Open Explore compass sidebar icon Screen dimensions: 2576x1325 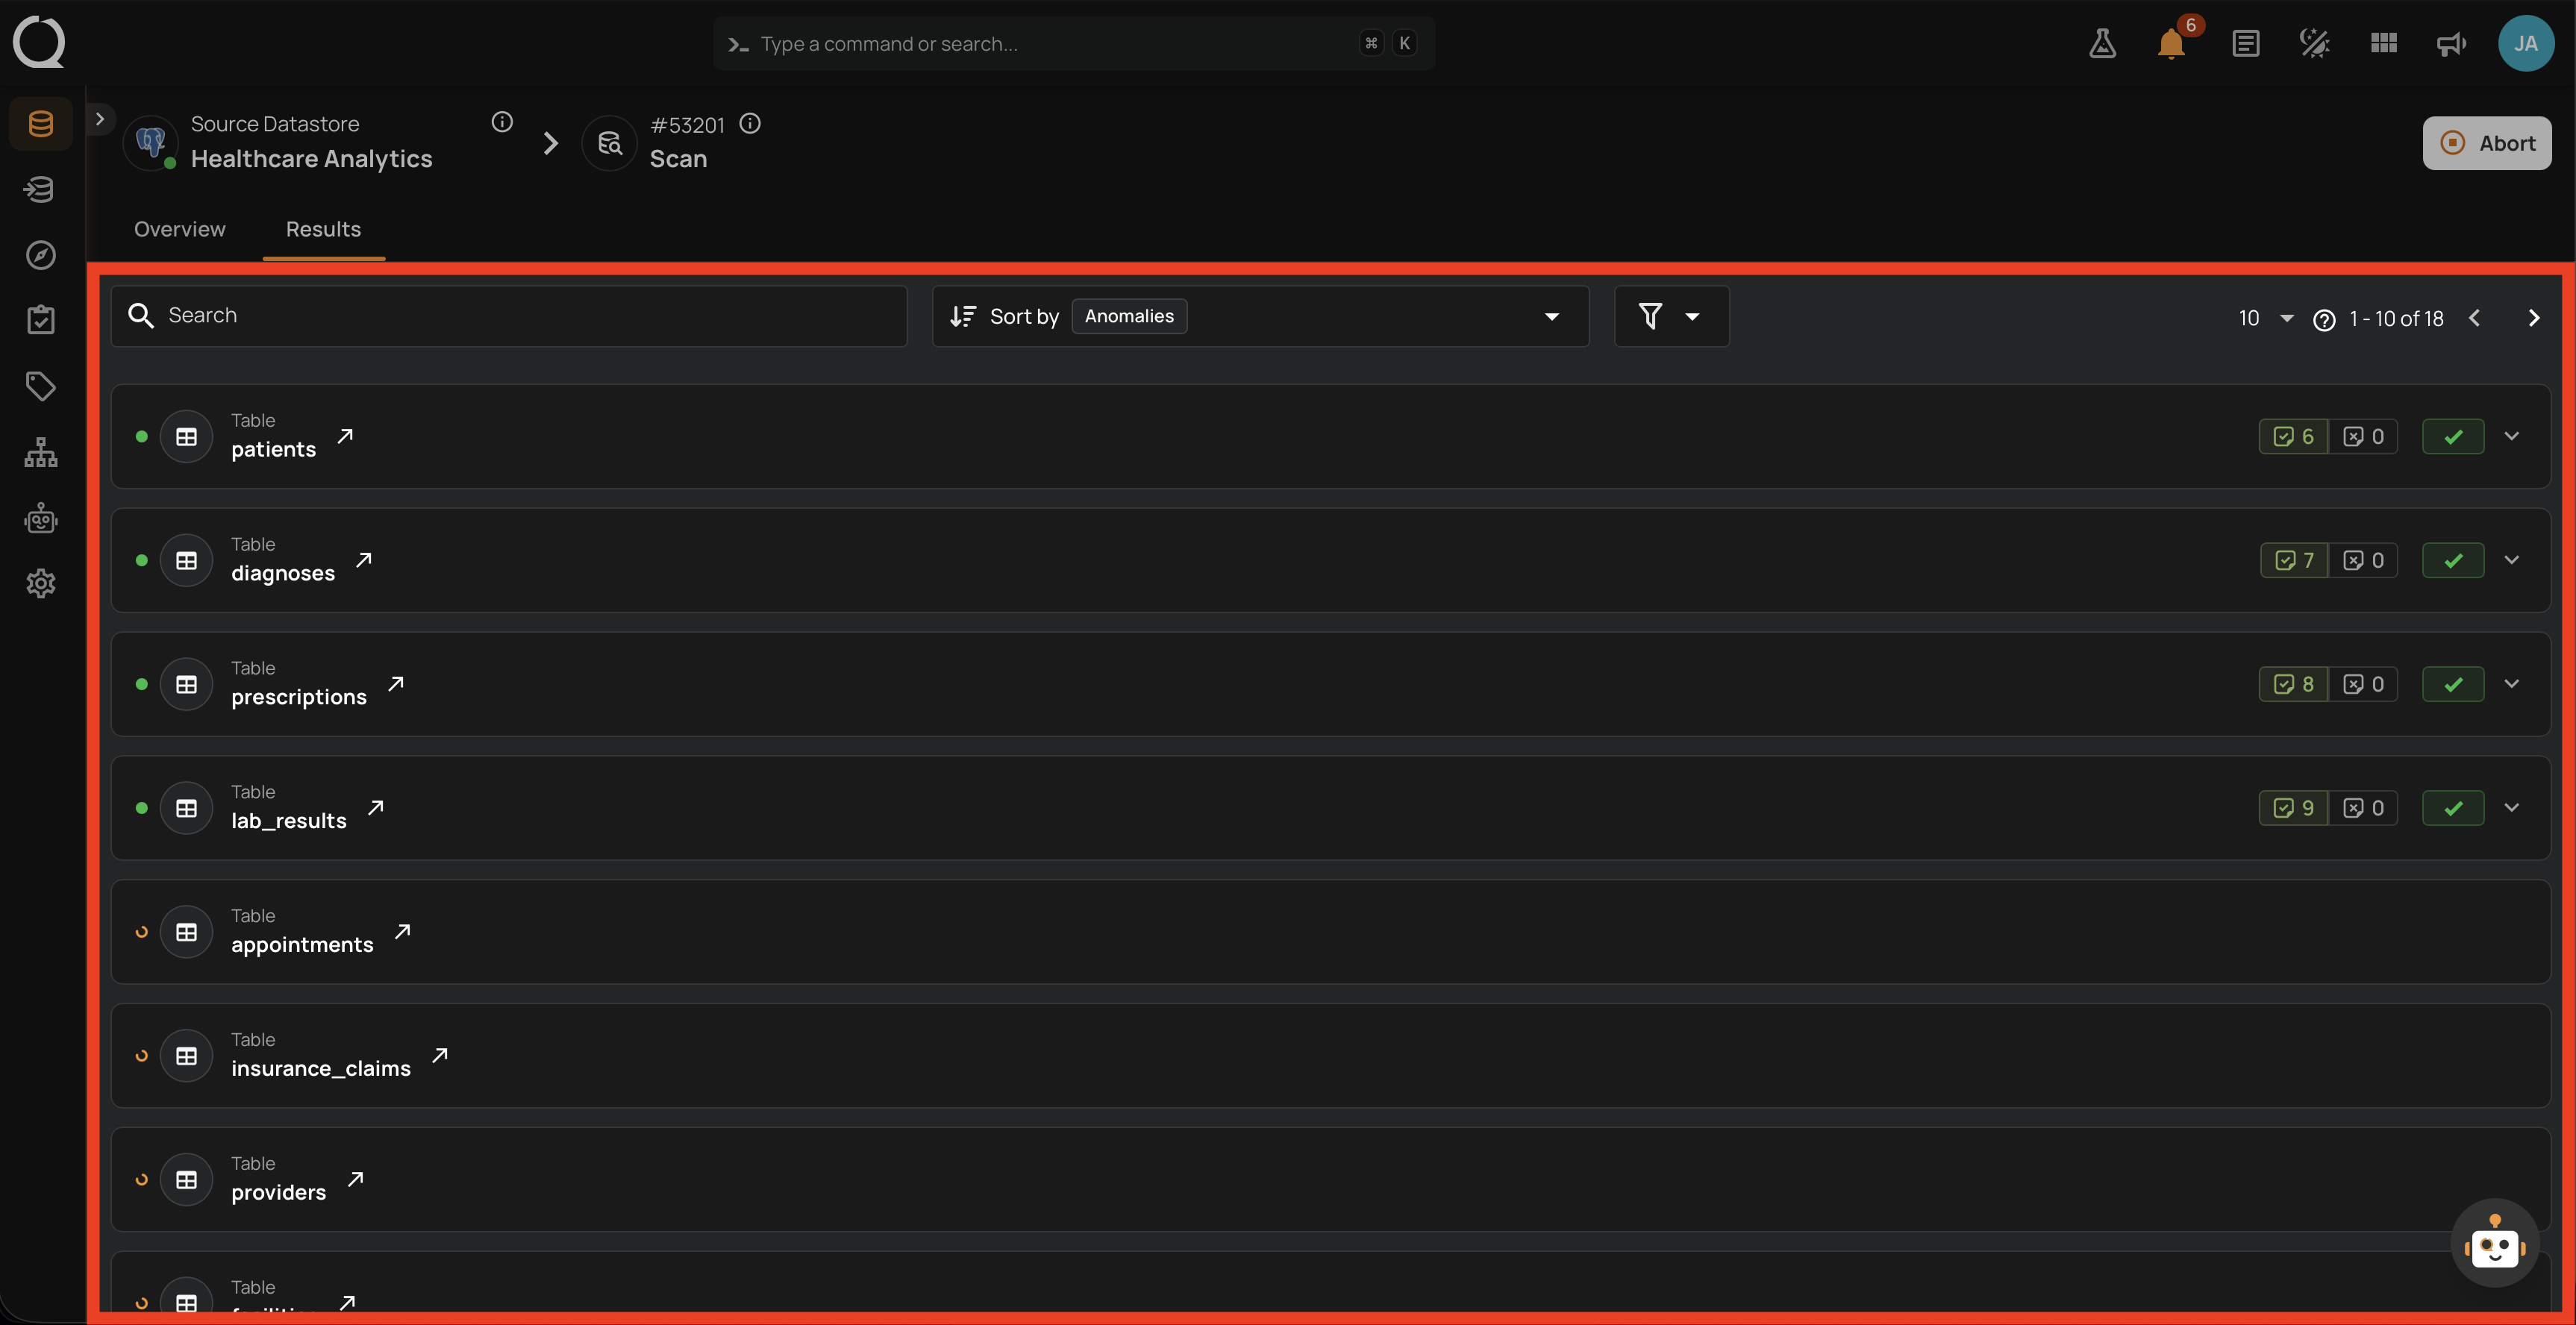click(40, 255)
